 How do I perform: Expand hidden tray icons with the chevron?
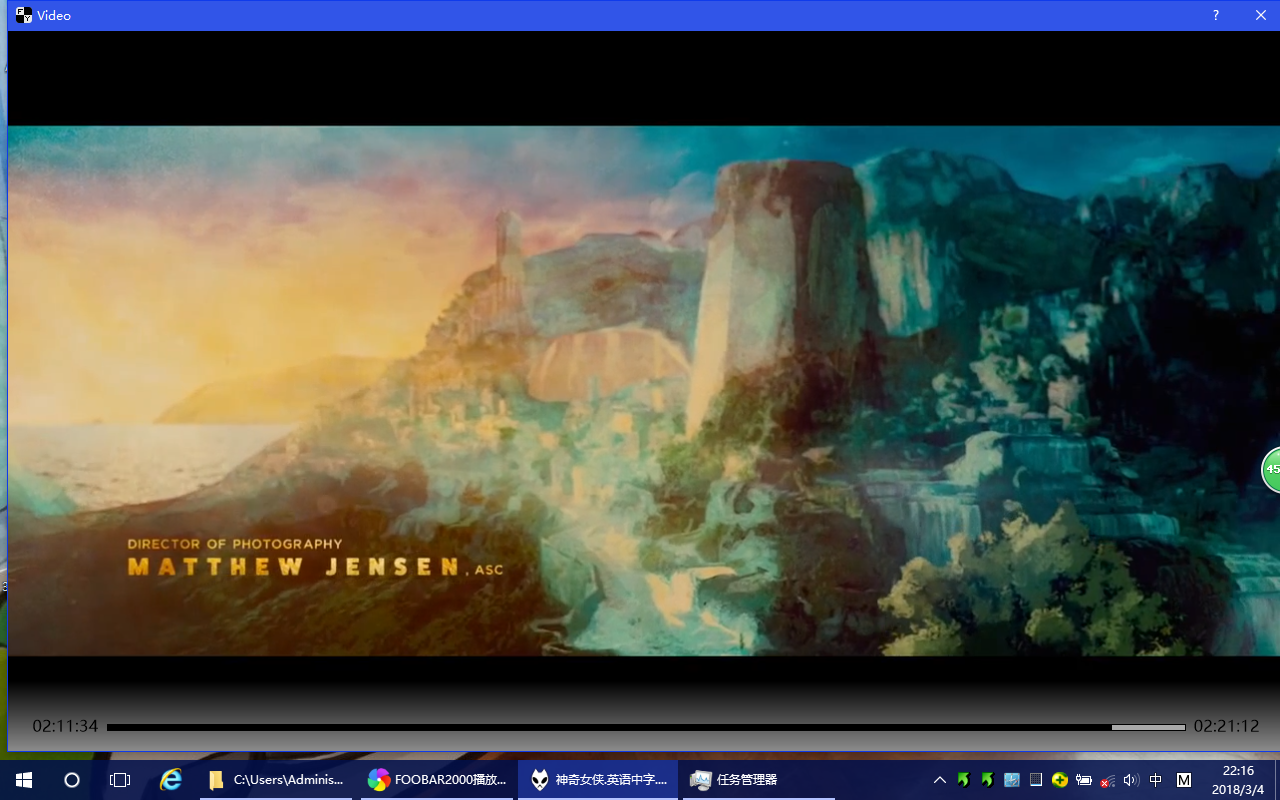(939, 779)
